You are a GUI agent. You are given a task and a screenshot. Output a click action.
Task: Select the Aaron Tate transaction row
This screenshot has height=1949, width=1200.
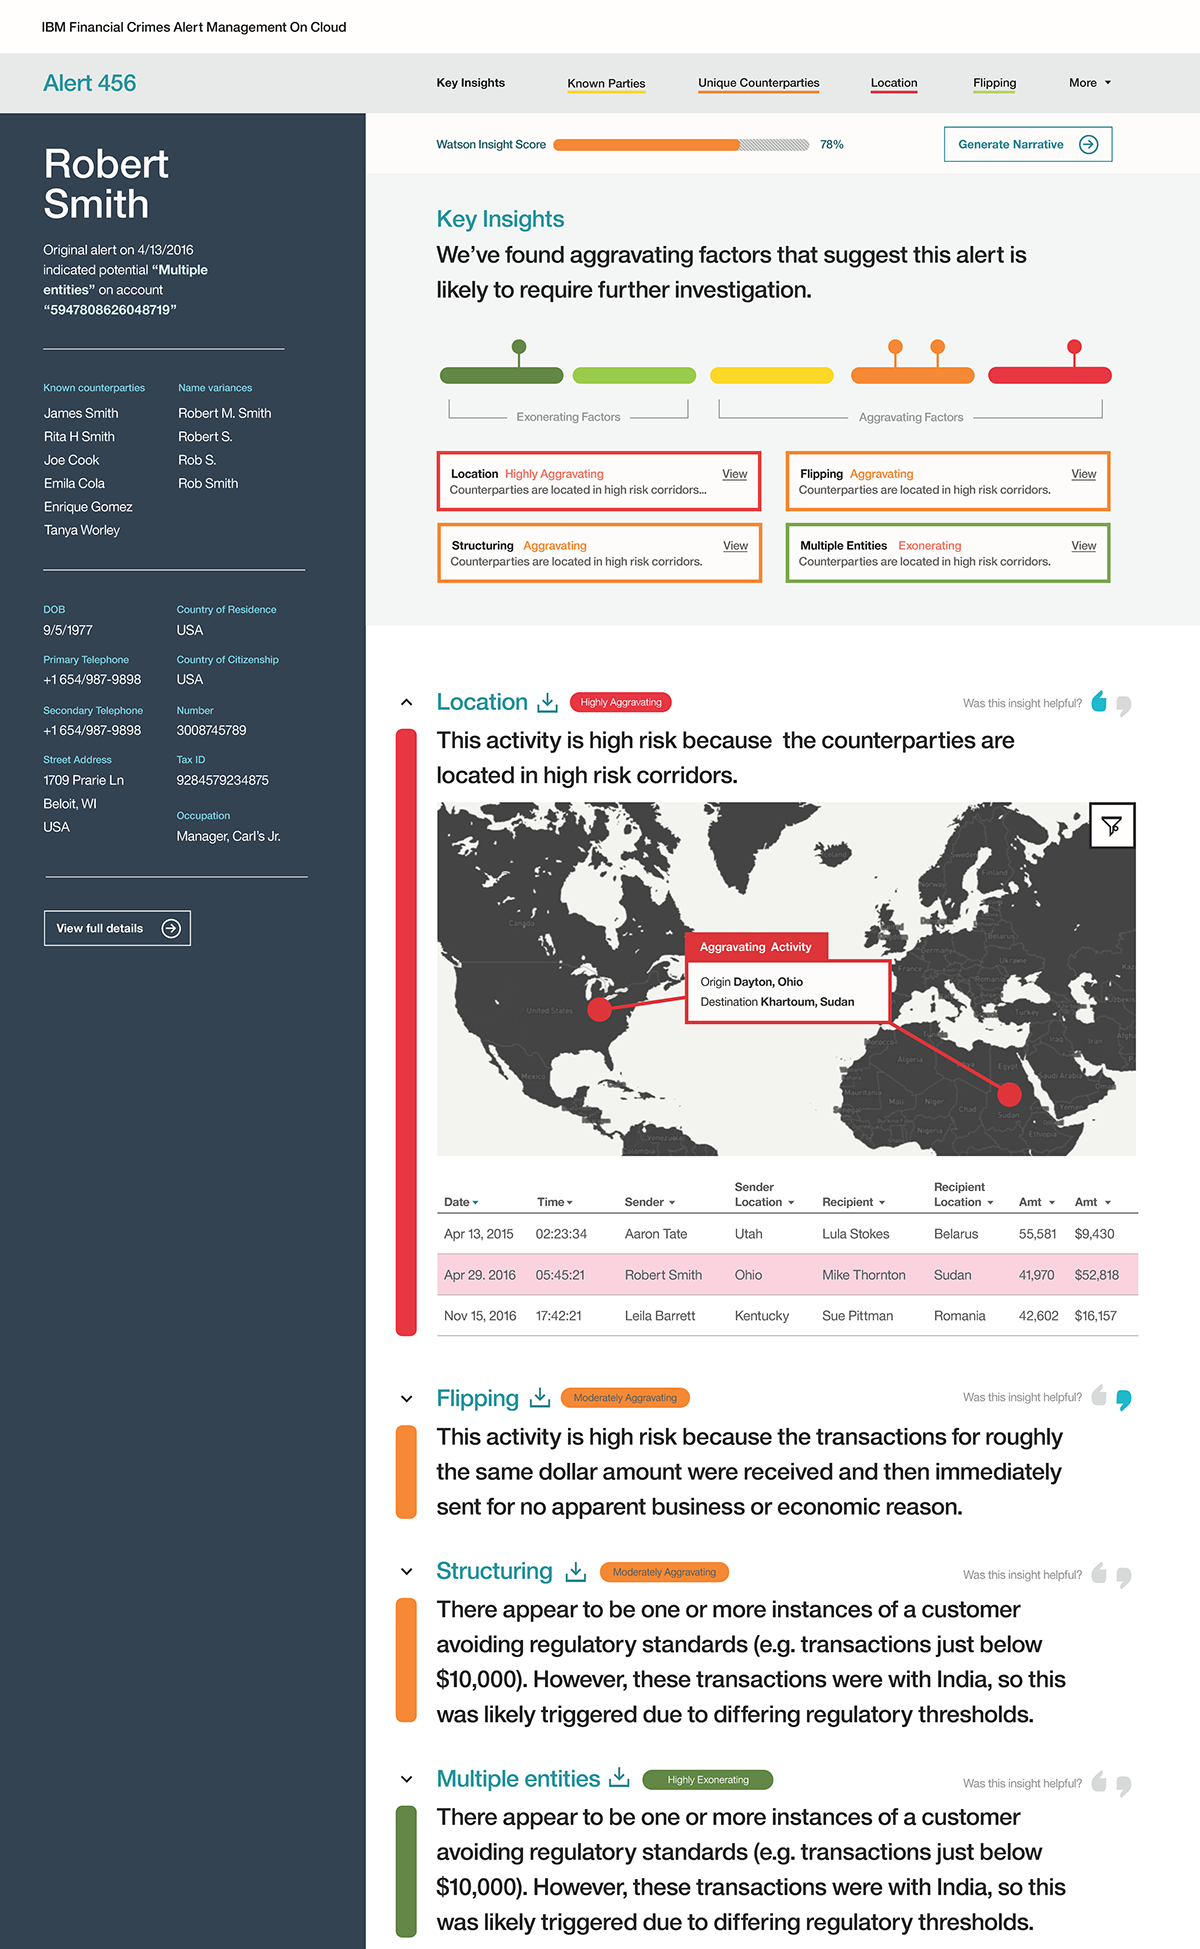coord(787,1234)
